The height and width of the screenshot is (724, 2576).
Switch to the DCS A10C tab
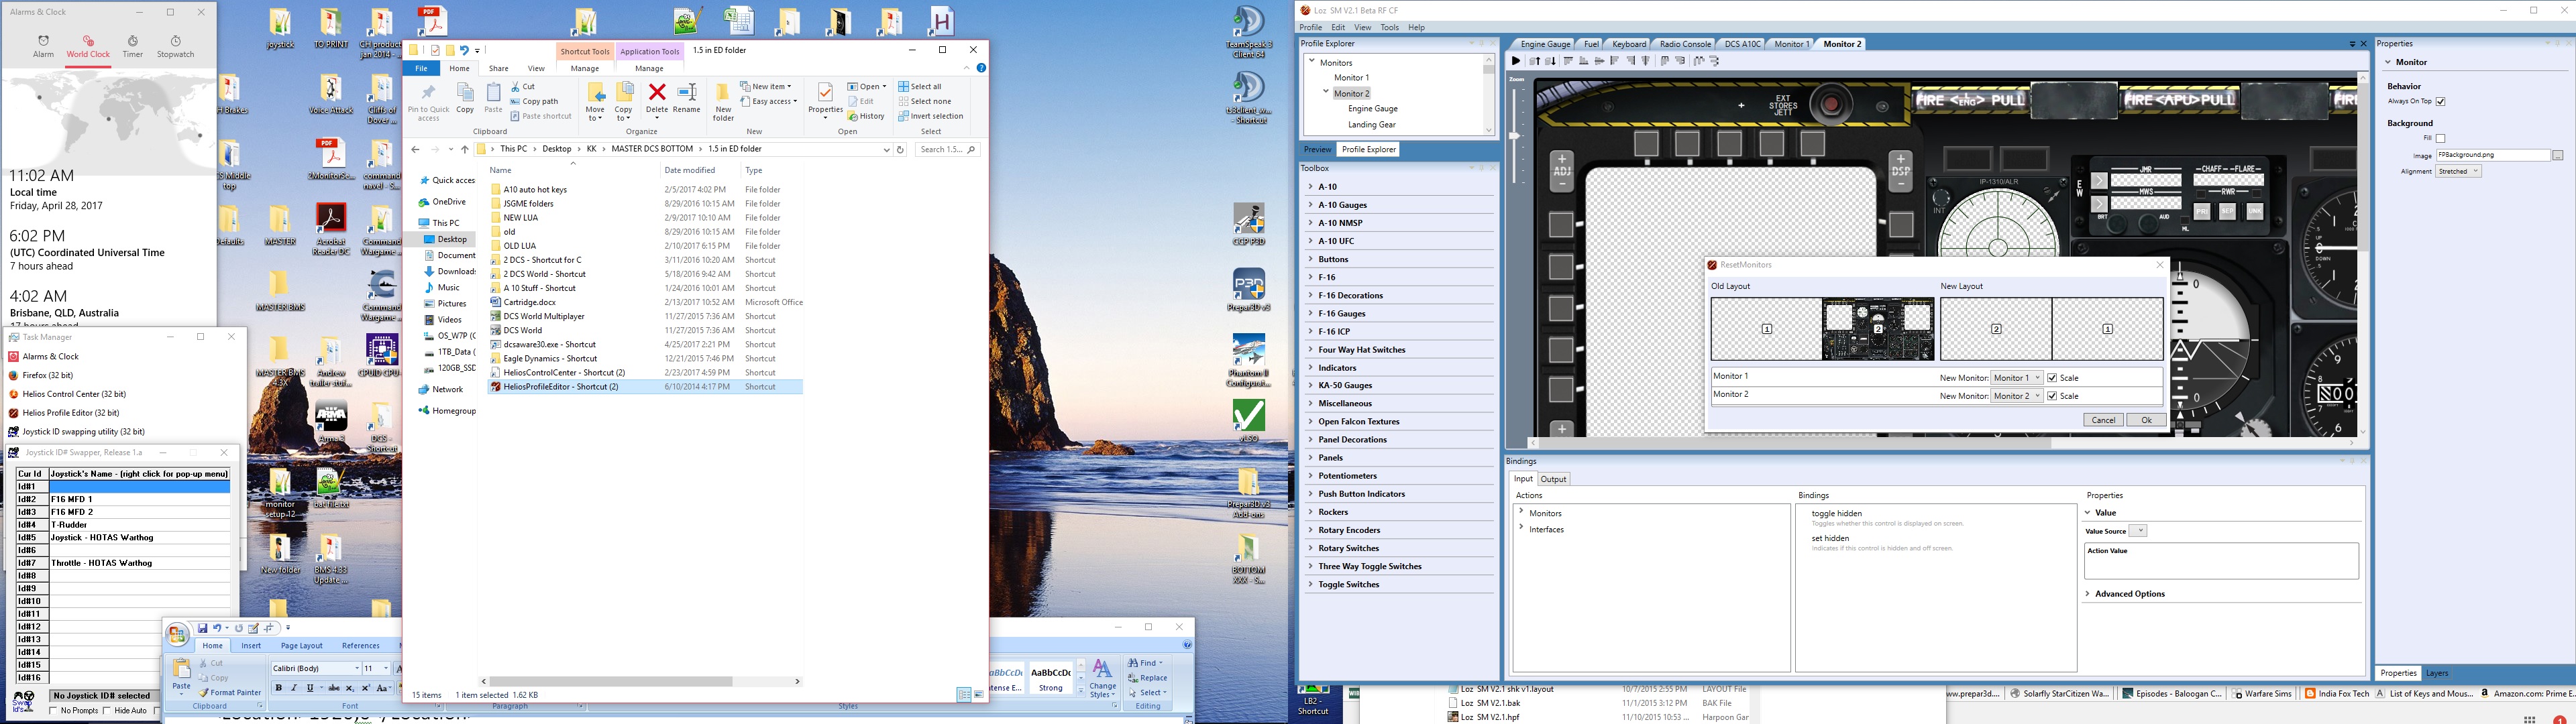click(1743, 44)
